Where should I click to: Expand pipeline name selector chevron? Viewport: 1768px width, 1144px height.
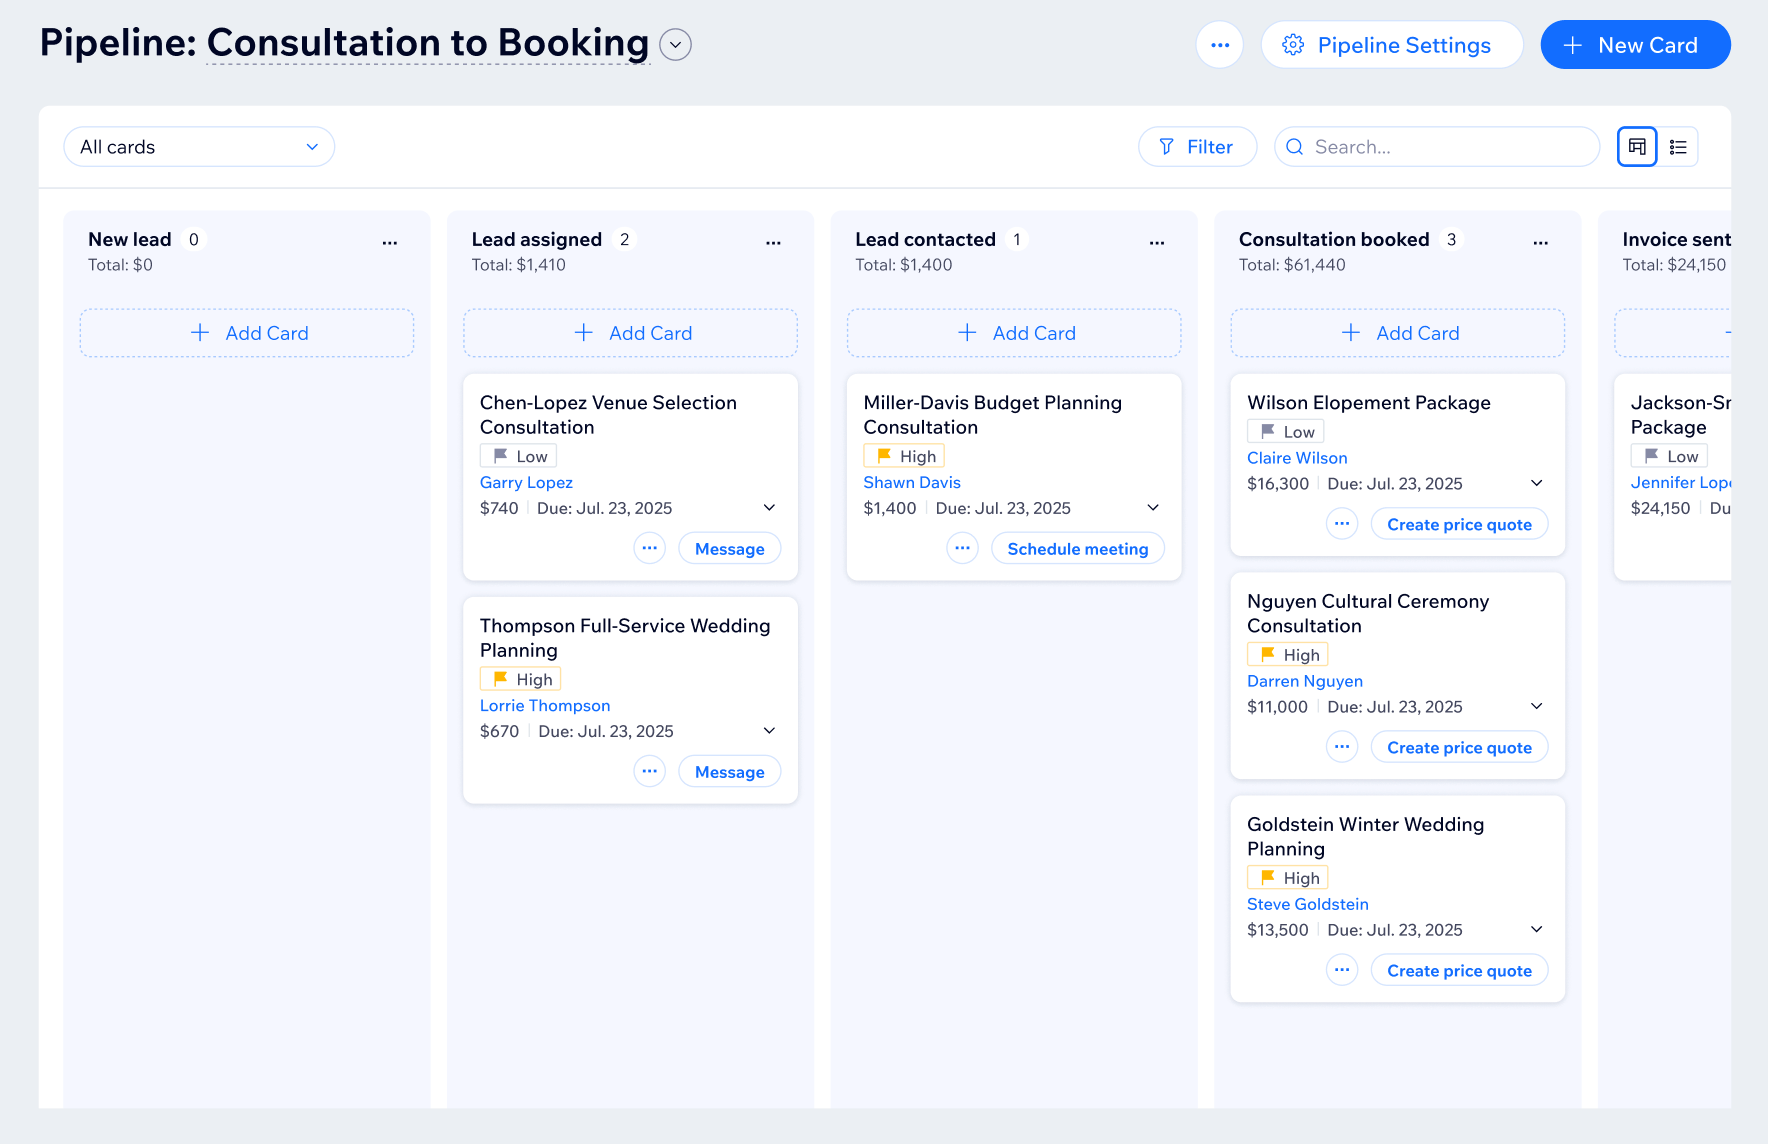click(x=675, y=45)
